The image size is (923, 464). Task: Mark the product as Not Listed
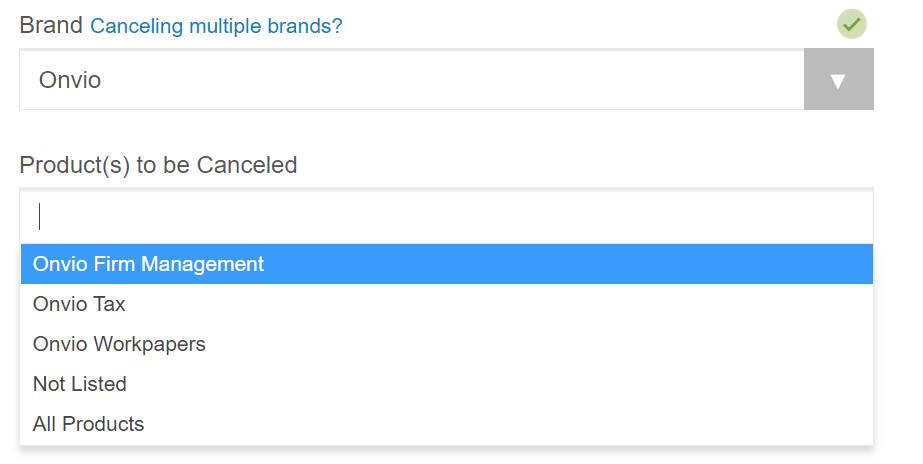point(80,384)
